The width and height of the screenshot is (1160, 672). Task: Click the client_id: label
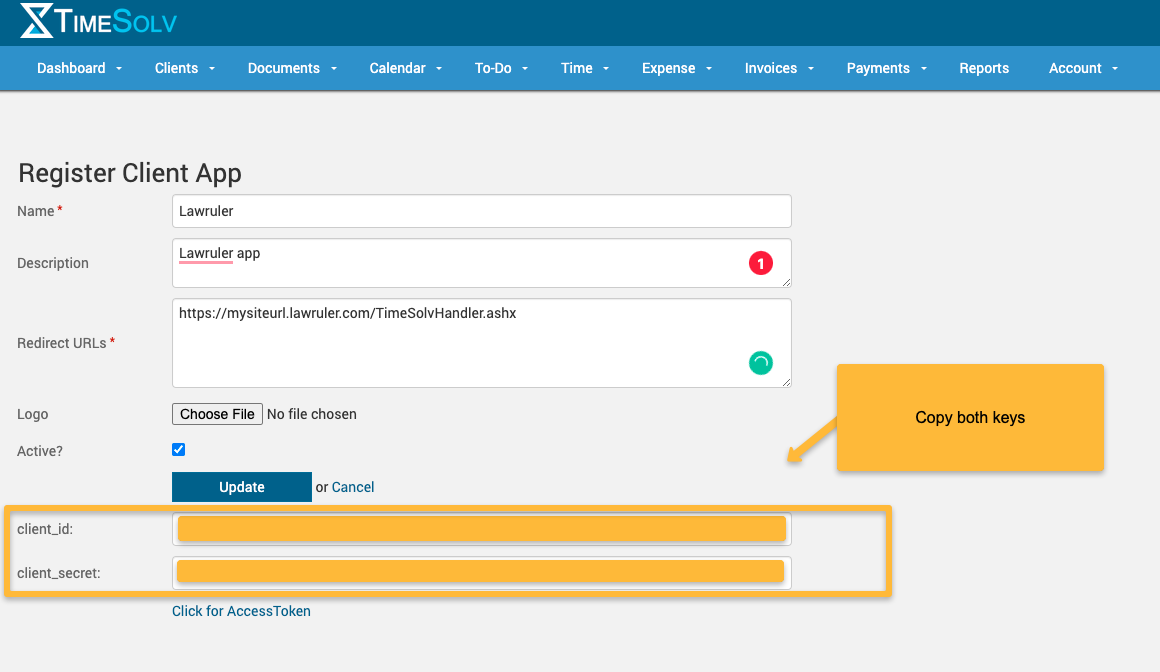(x=45, y=529)
